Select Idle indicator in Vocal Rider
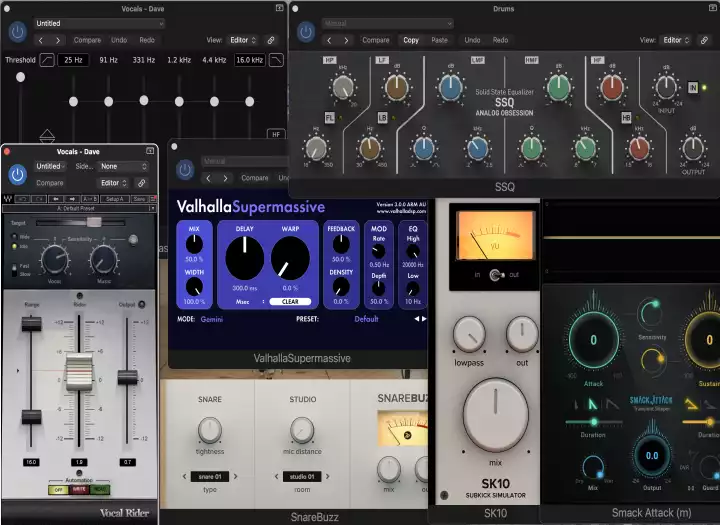 coord(14,247)
